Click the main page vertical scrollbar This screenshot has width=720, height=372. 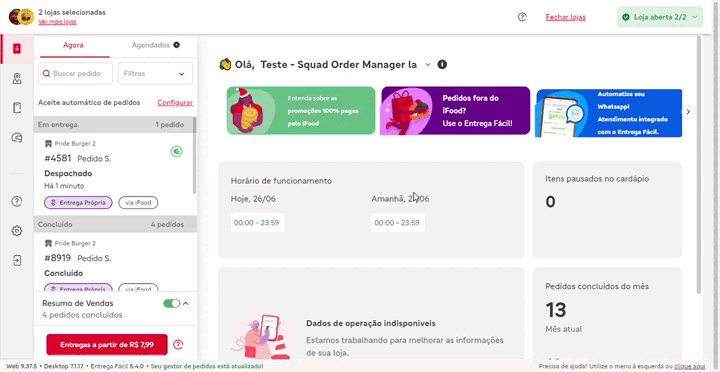[699, 164]
